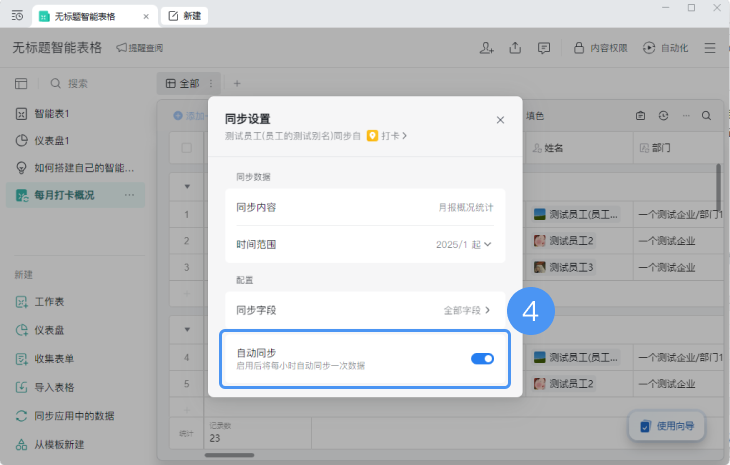Select row 1 number cell
Screen dimensions: 730x465
click(186, 215)
